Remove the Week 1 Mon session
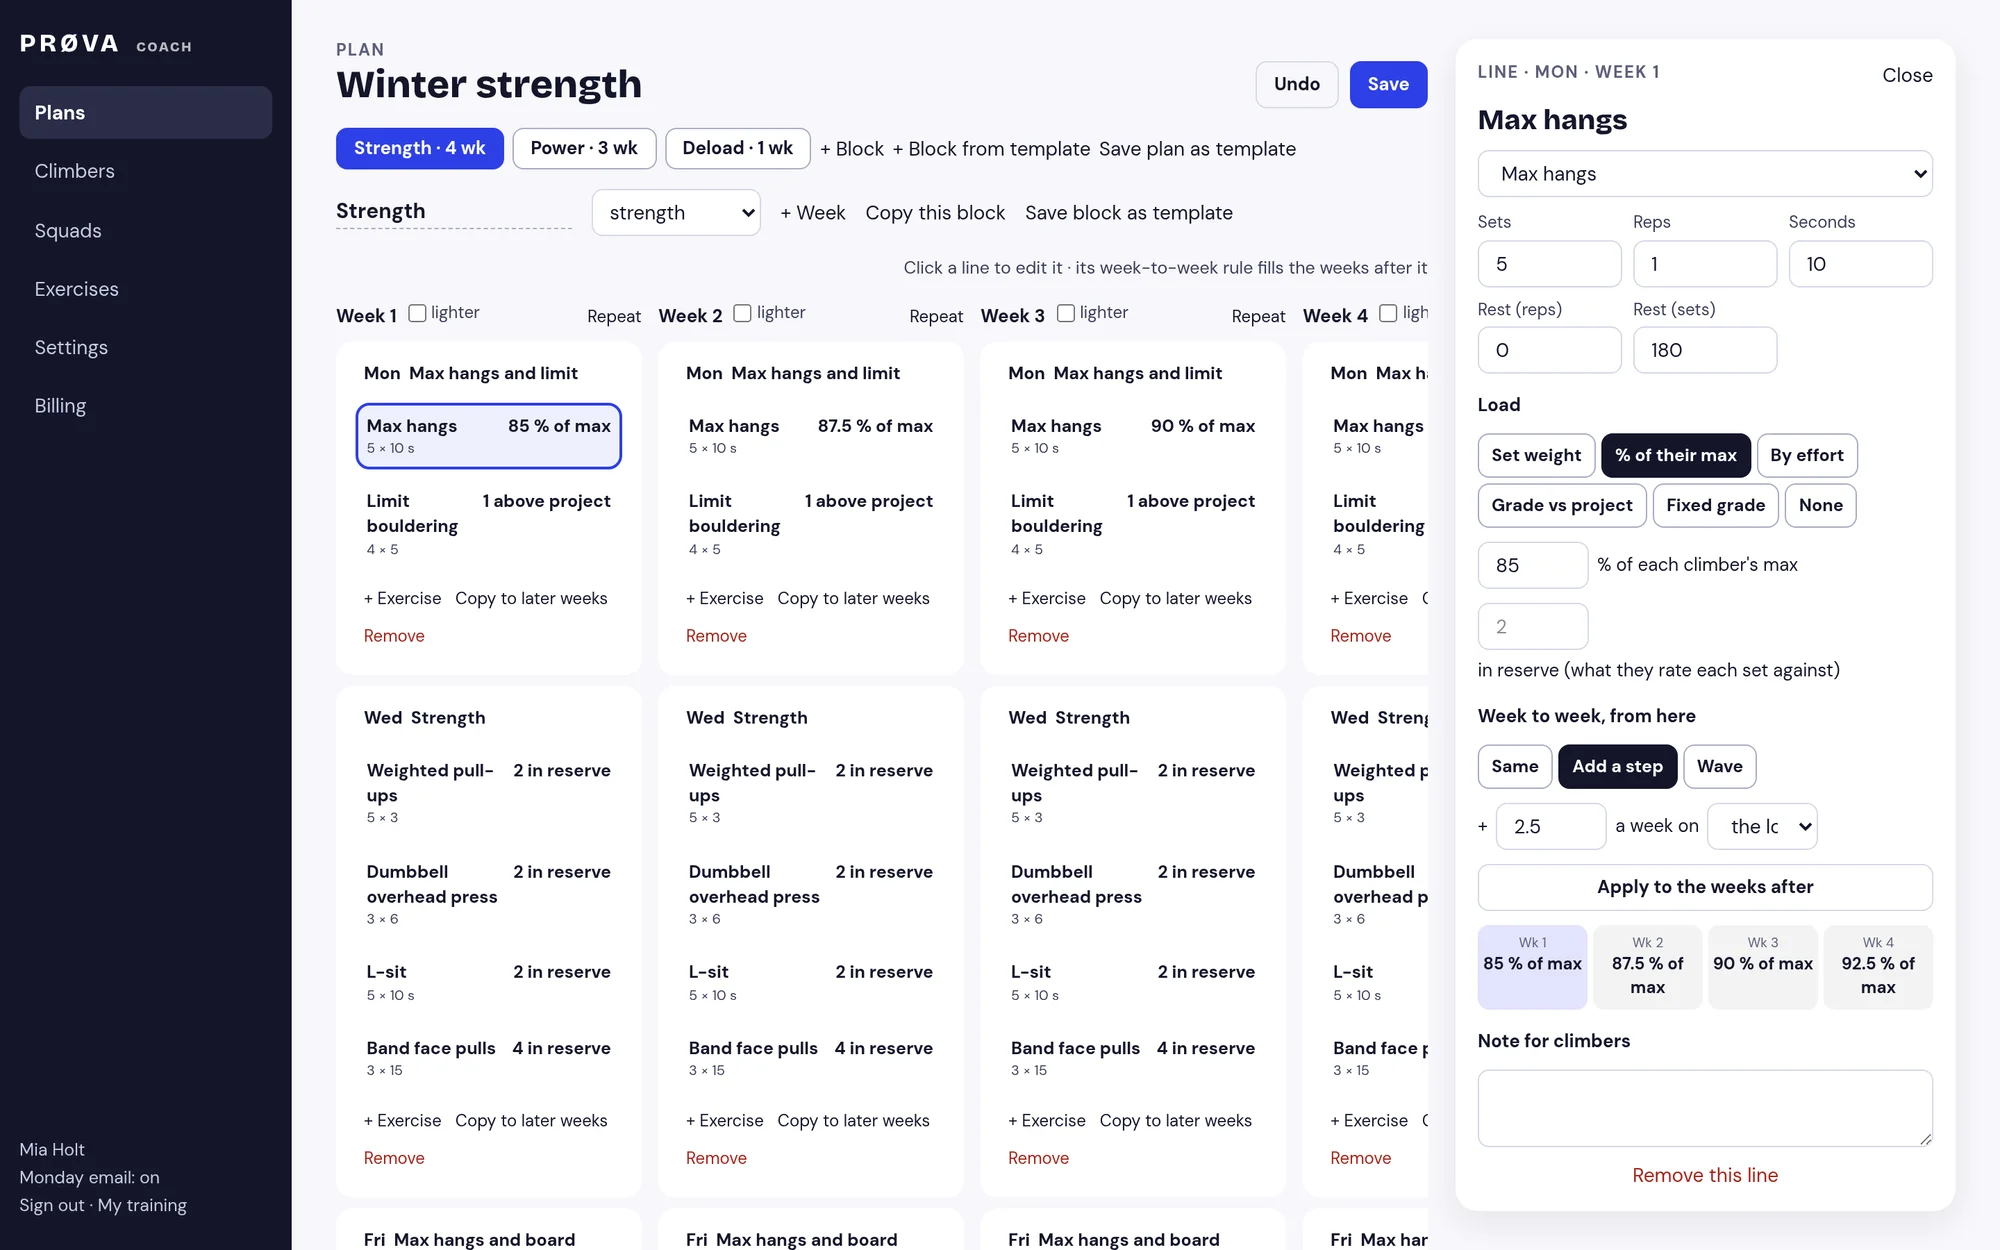This screenshot has height=1250, width=2000. click(x=394, y=636)
